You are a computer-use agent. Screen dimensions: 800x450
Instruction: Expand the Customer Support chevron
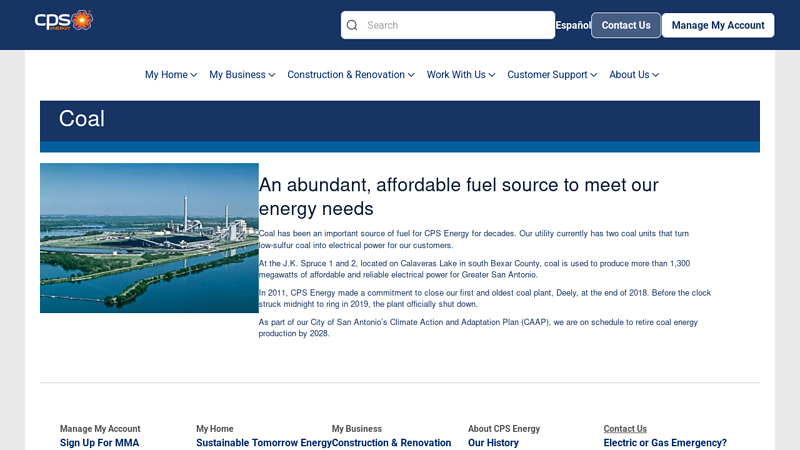(x=594, y=75)
